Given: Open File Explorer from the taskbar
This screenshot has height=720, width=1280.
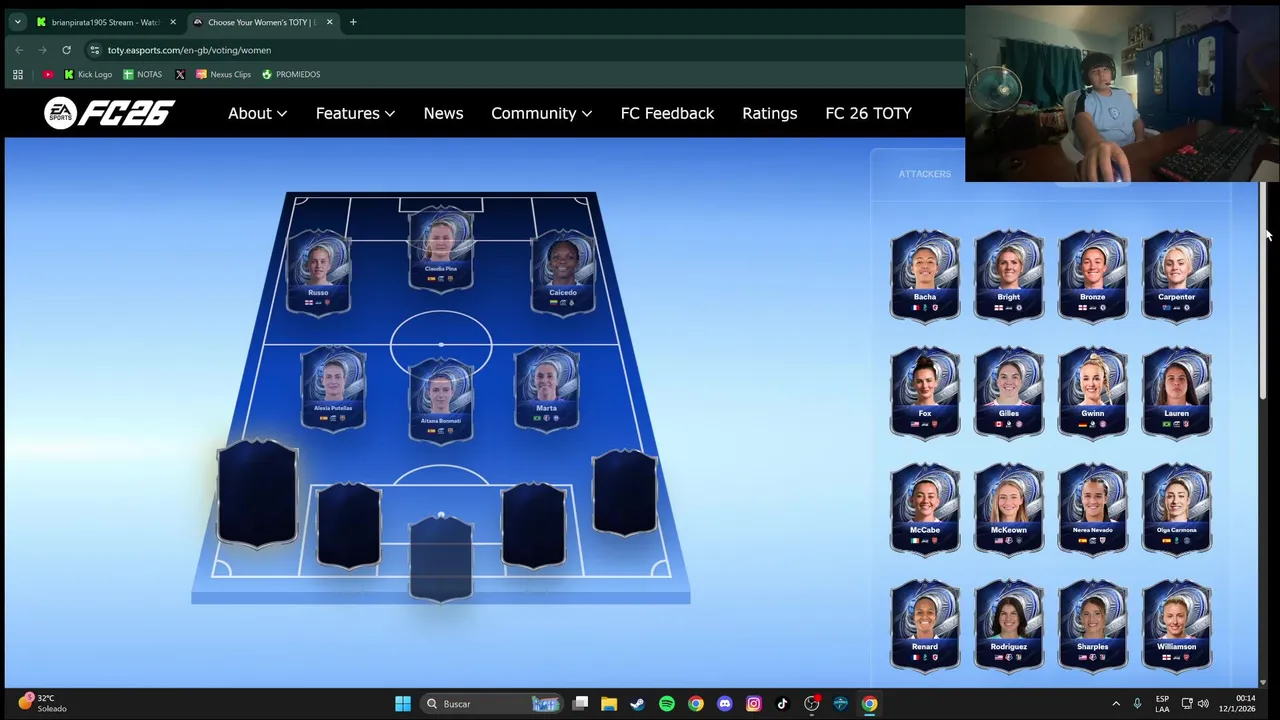Looking at the screenshot, I should coord(609,704).
